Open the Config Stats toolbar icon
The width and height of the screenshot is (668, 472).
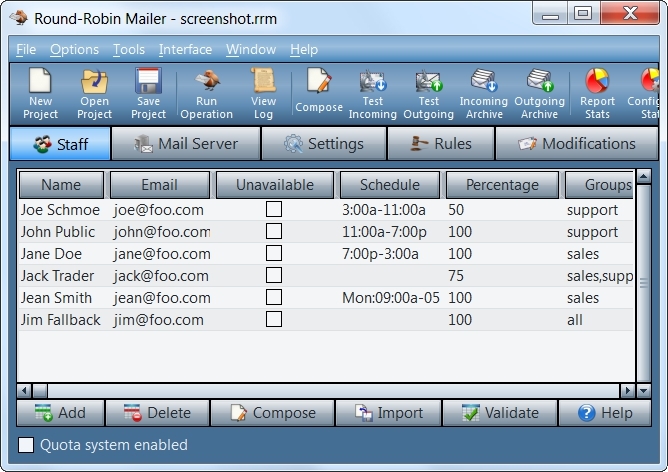point(643,94)
